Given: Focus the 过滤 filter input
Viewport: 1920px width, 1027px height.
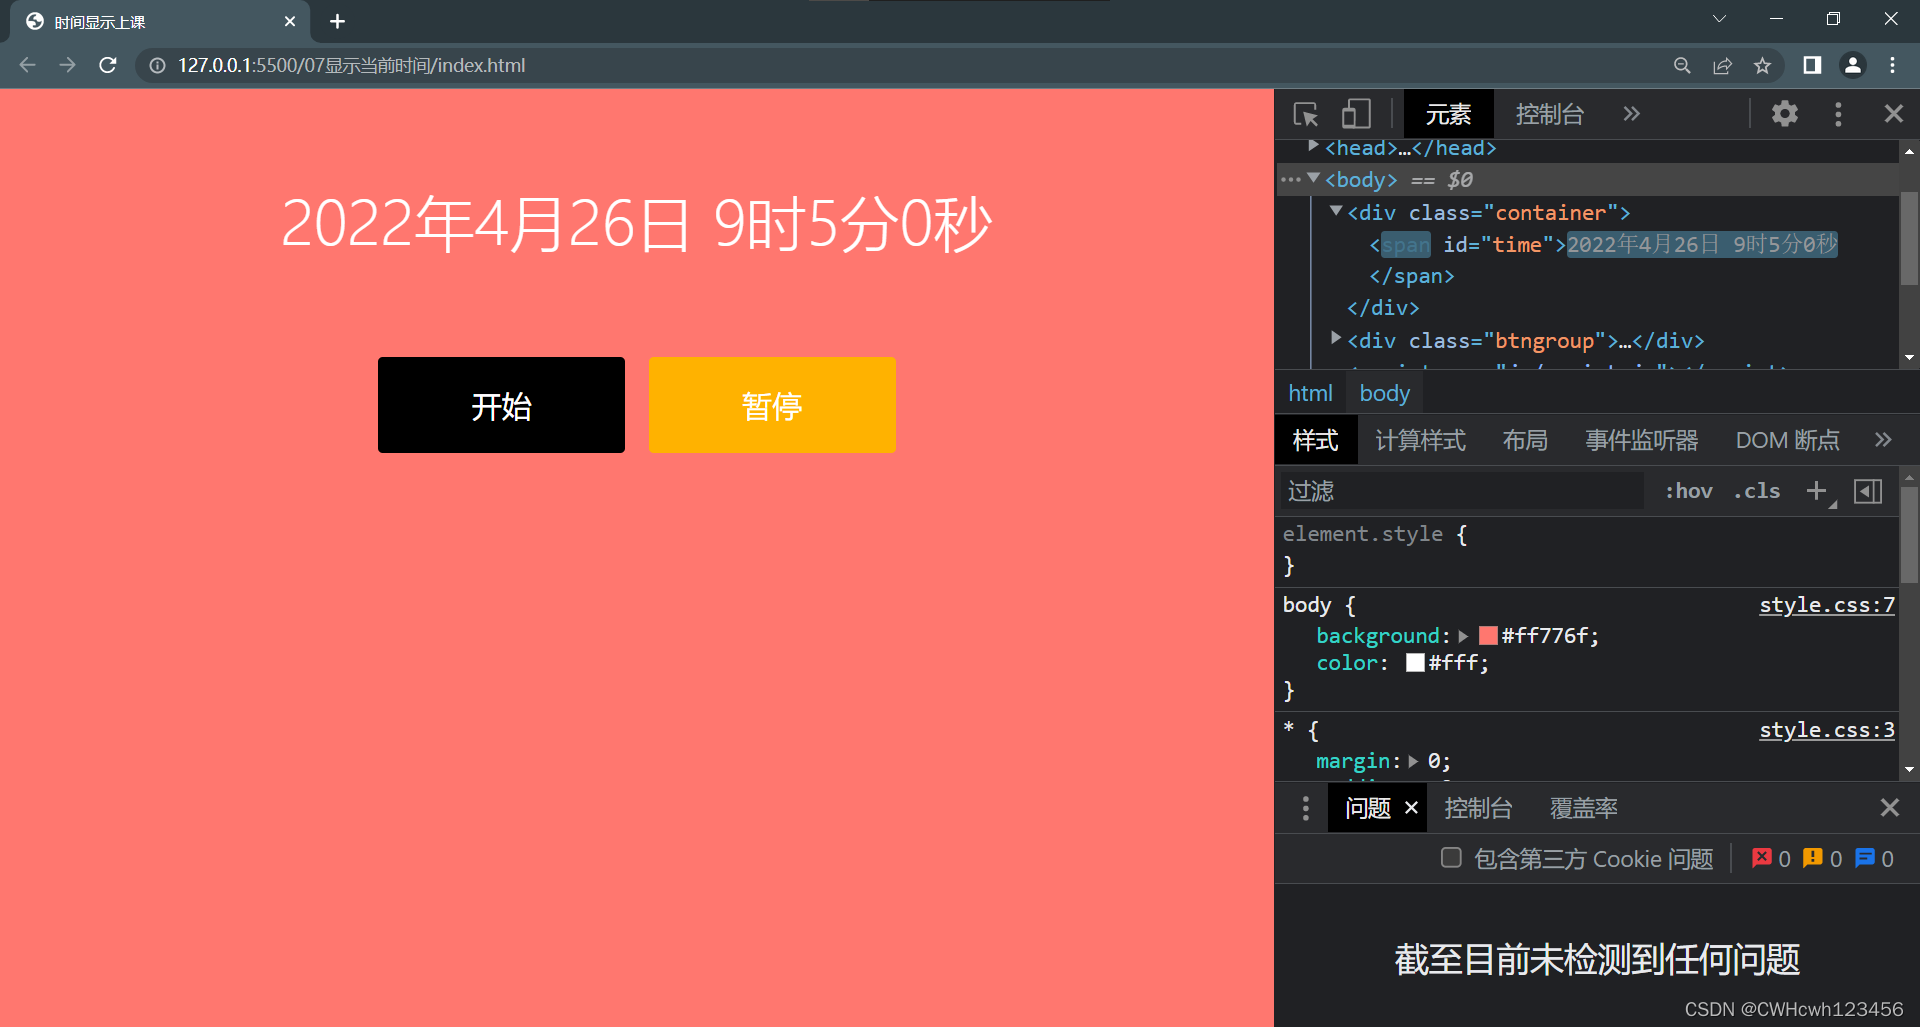Looking at the screenshot, I should coord(1462,491).
